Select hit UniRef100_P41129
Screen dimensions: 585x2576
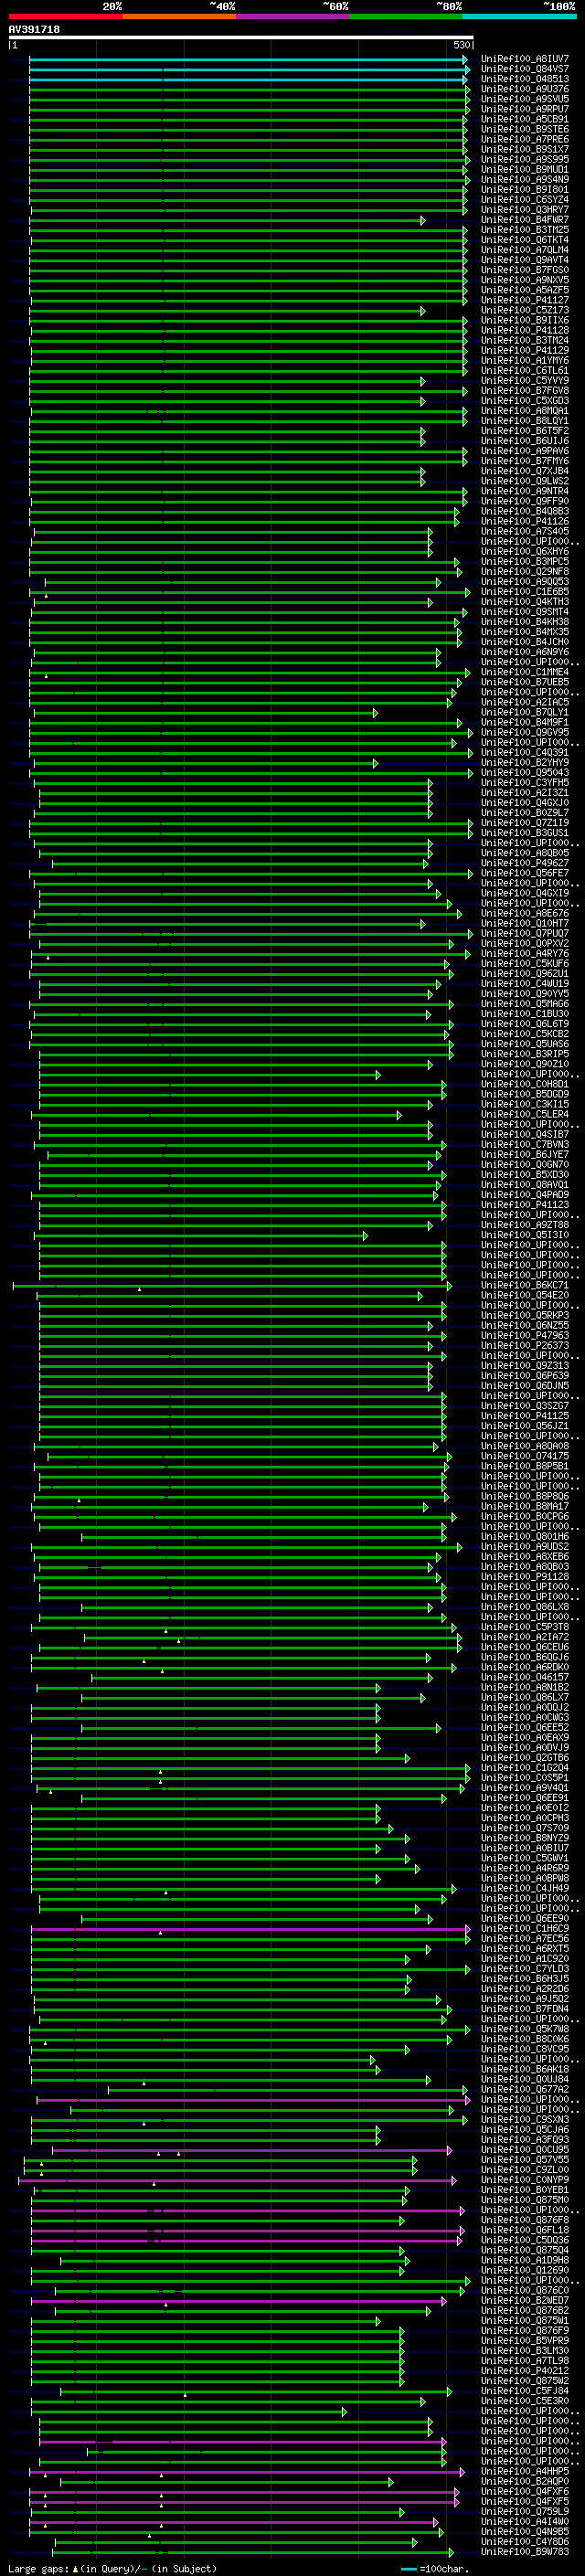coord(524,350)
